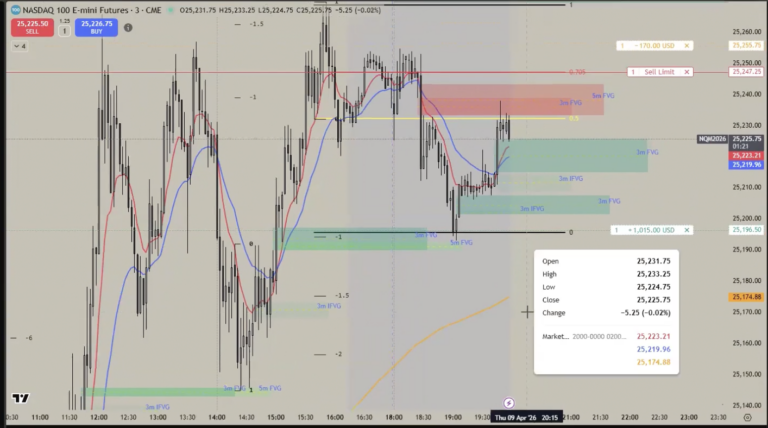Click the 25,255.75 stop price axis label

point(746,46)
